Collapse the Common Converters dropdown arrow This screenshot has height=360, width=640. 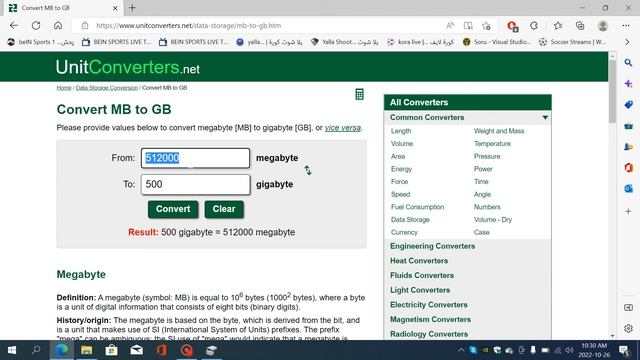(545, 118)
